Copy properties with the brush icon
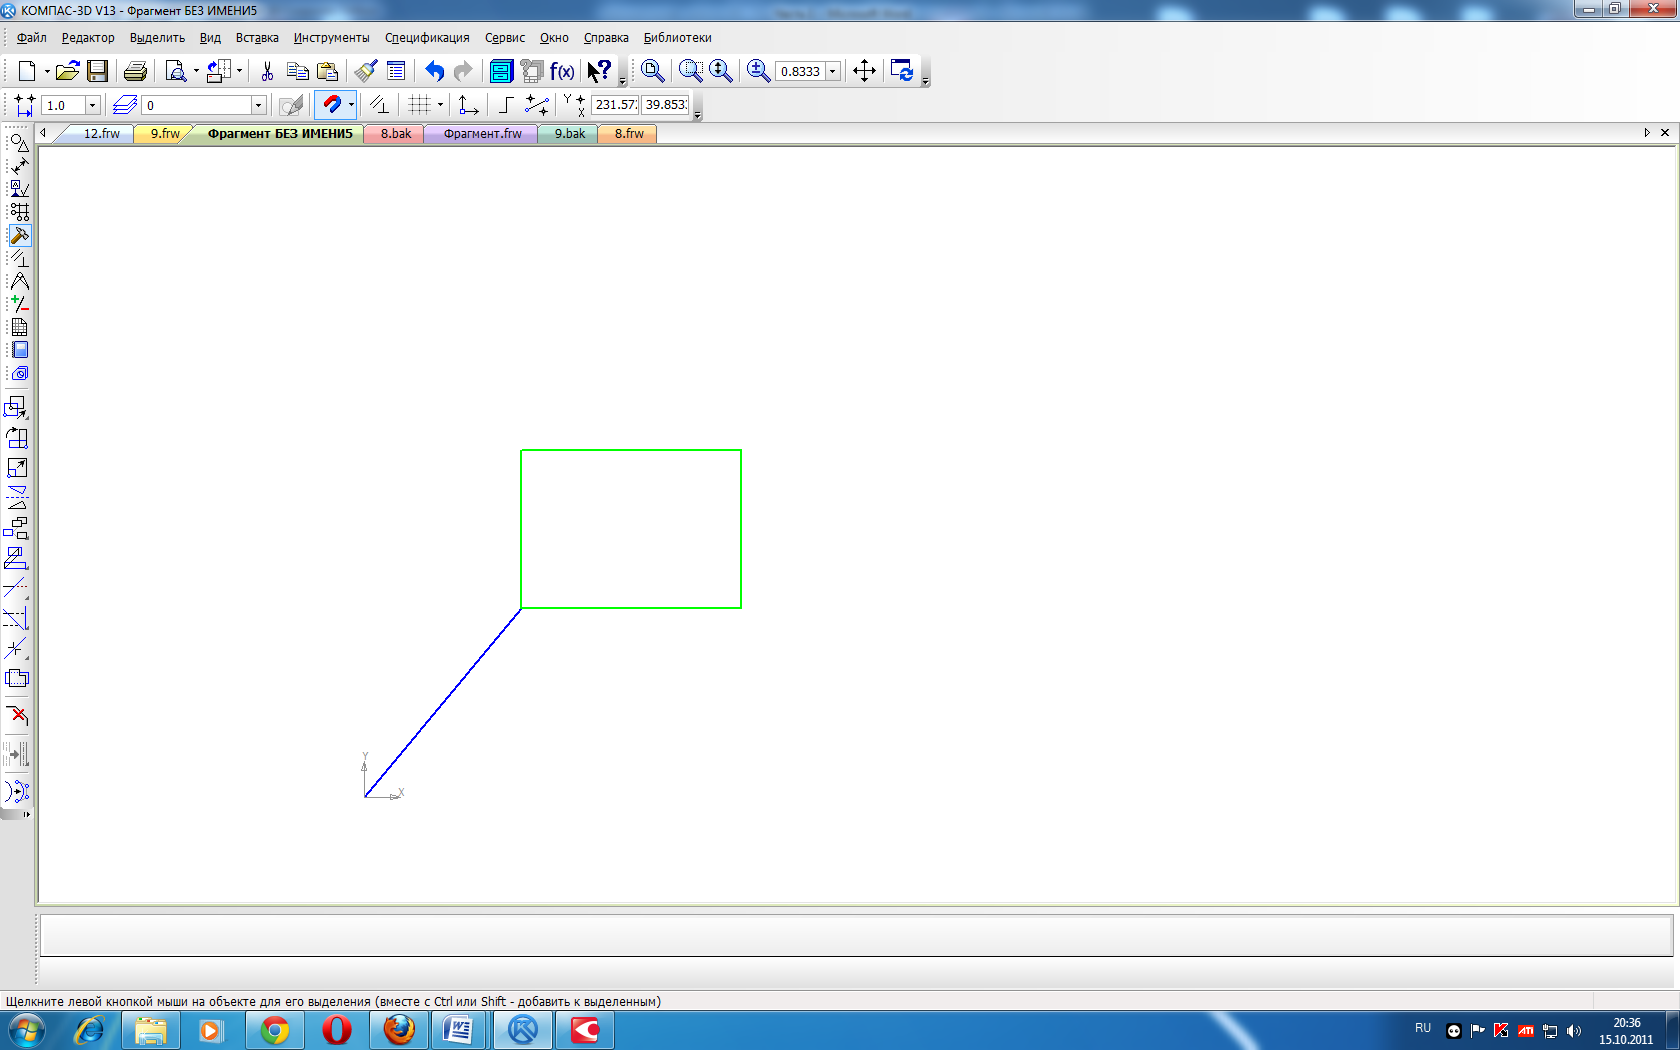 pyautogui.click(x=366, y=71)
